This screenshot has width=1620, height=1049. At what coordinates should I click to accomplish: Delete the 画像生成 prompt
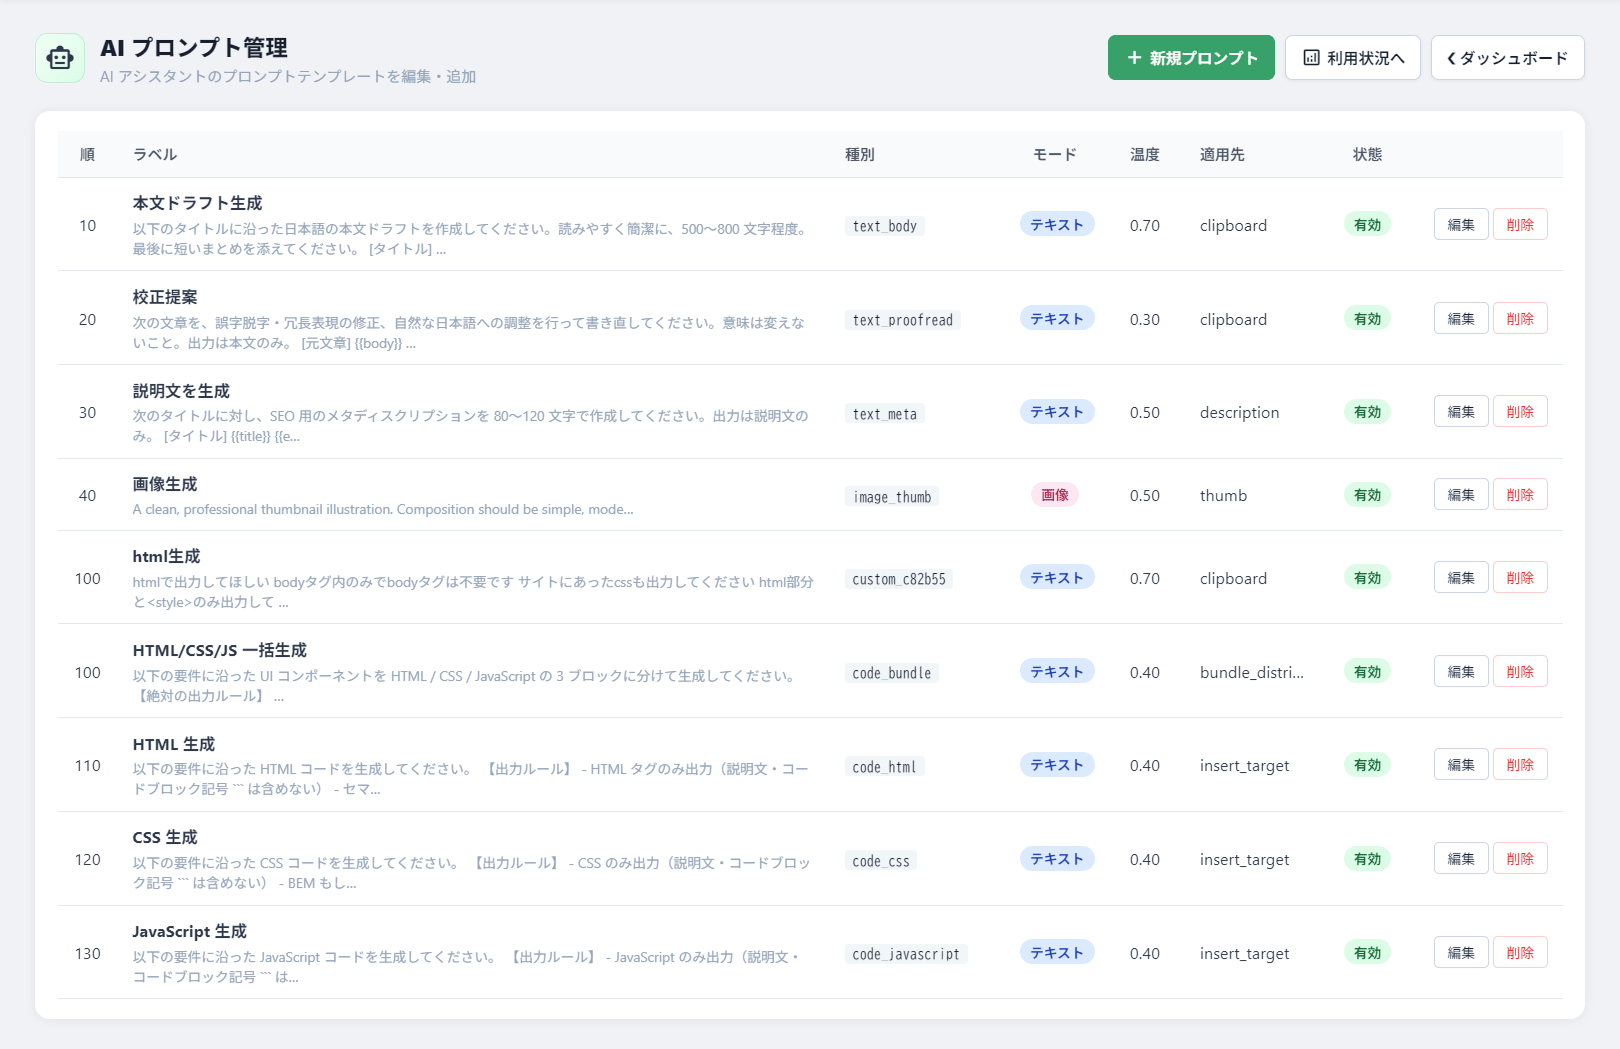click(x=1520, y=495)
